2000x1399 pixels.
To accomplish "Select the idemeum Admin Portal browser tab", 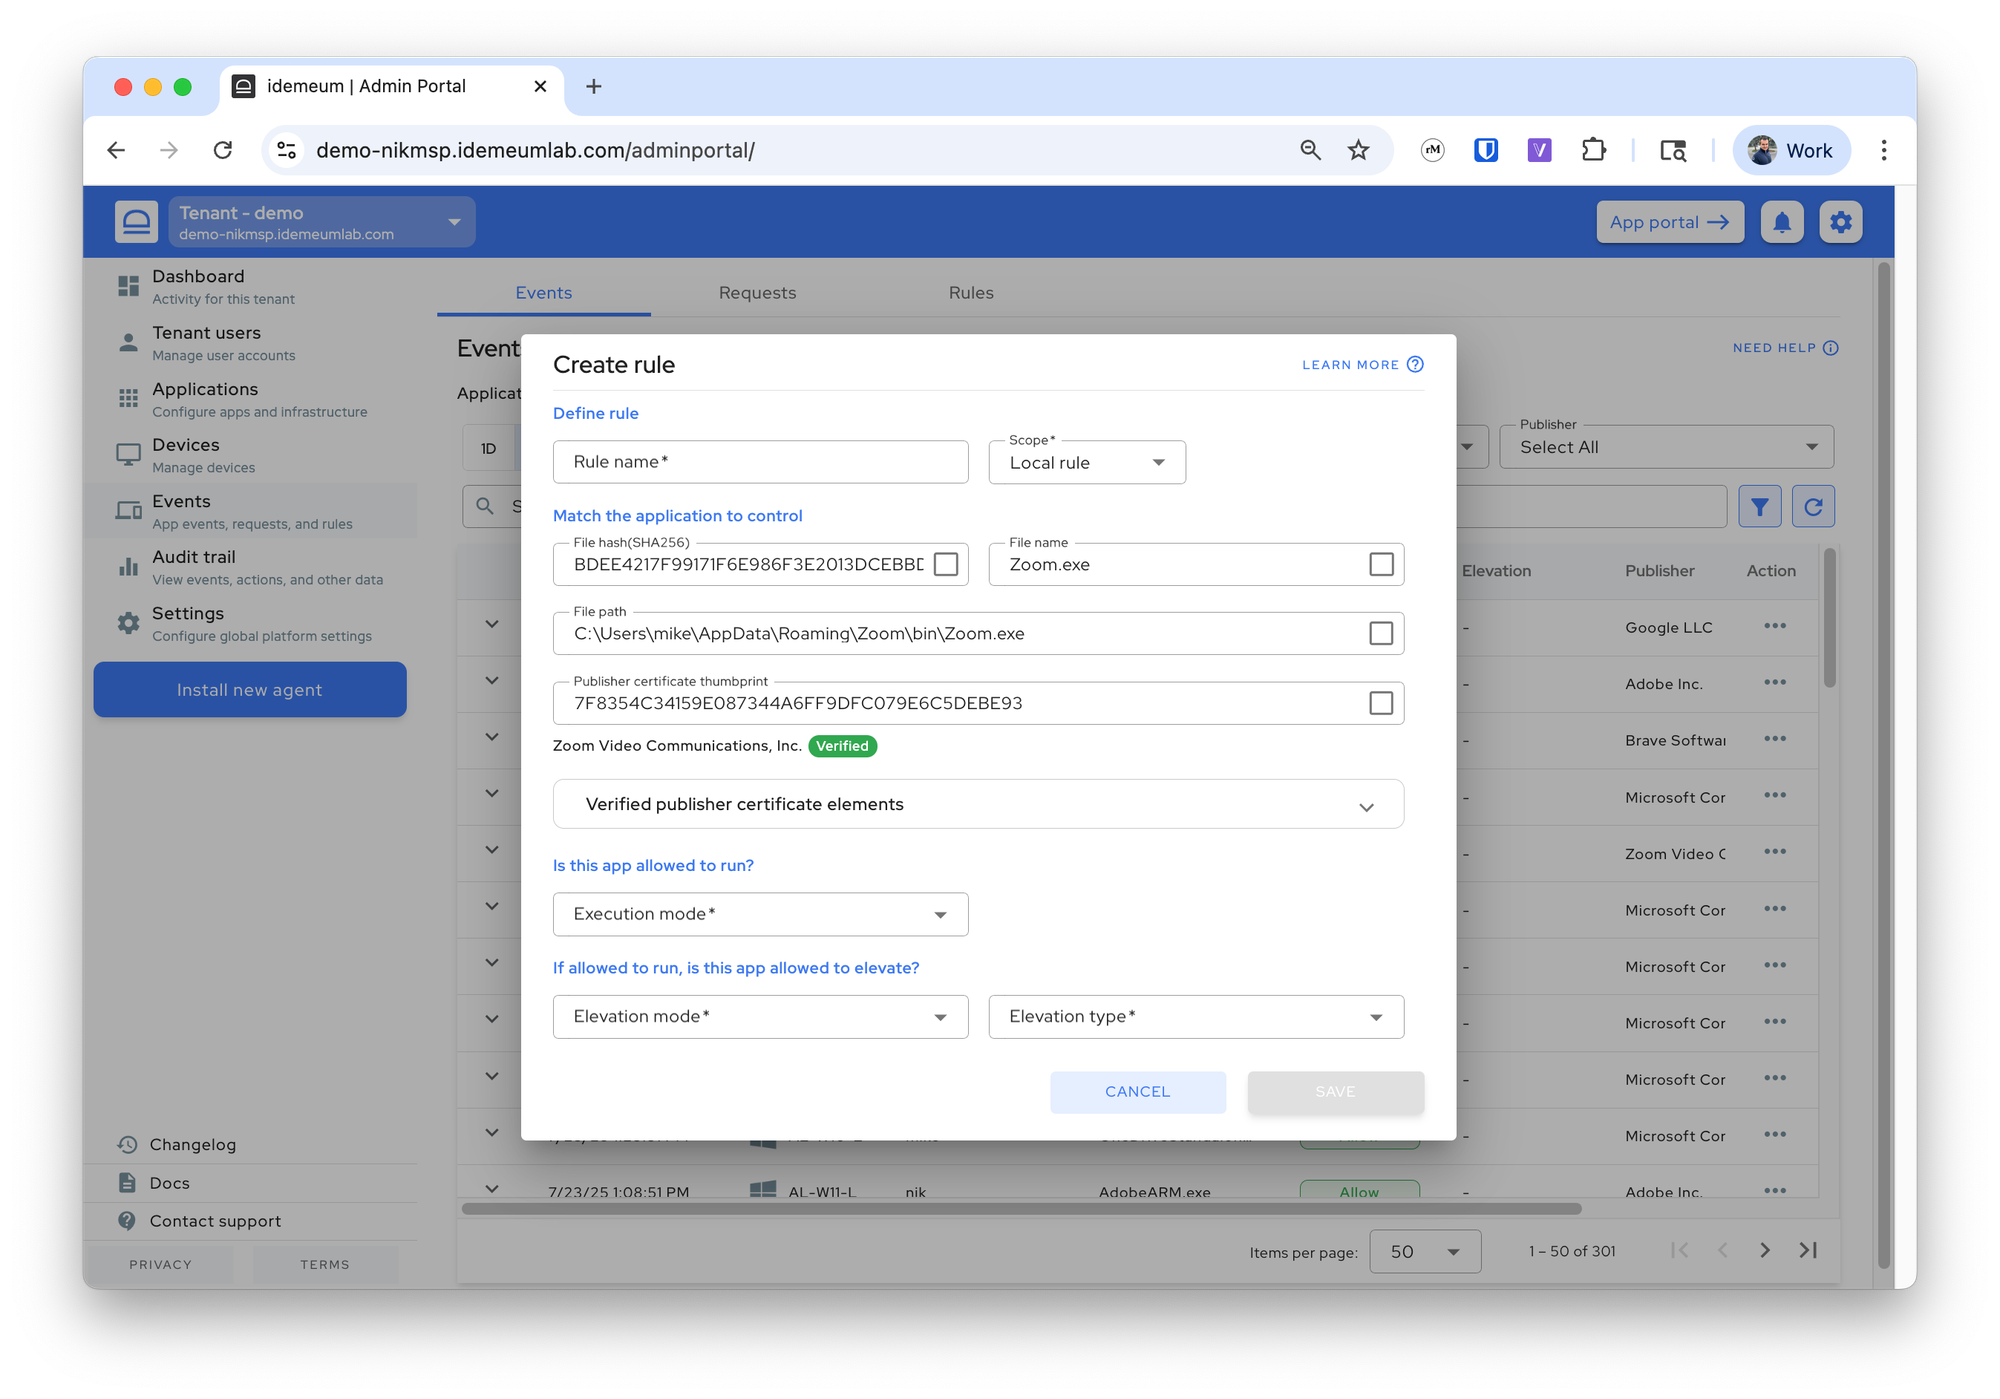I will [390, 86].
